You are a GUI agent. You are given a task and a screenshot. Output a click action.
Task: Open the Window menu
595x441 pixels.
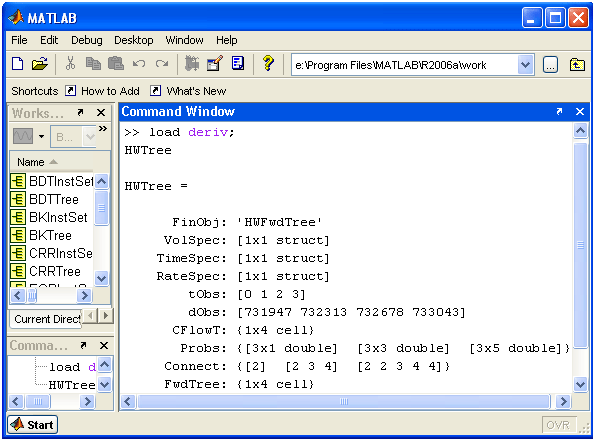pyautogui.click(x=184, y=40)
